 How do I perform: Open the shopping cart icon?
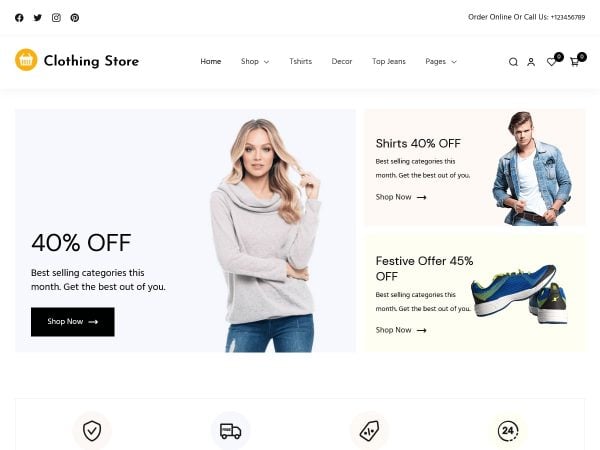point(574,62)
